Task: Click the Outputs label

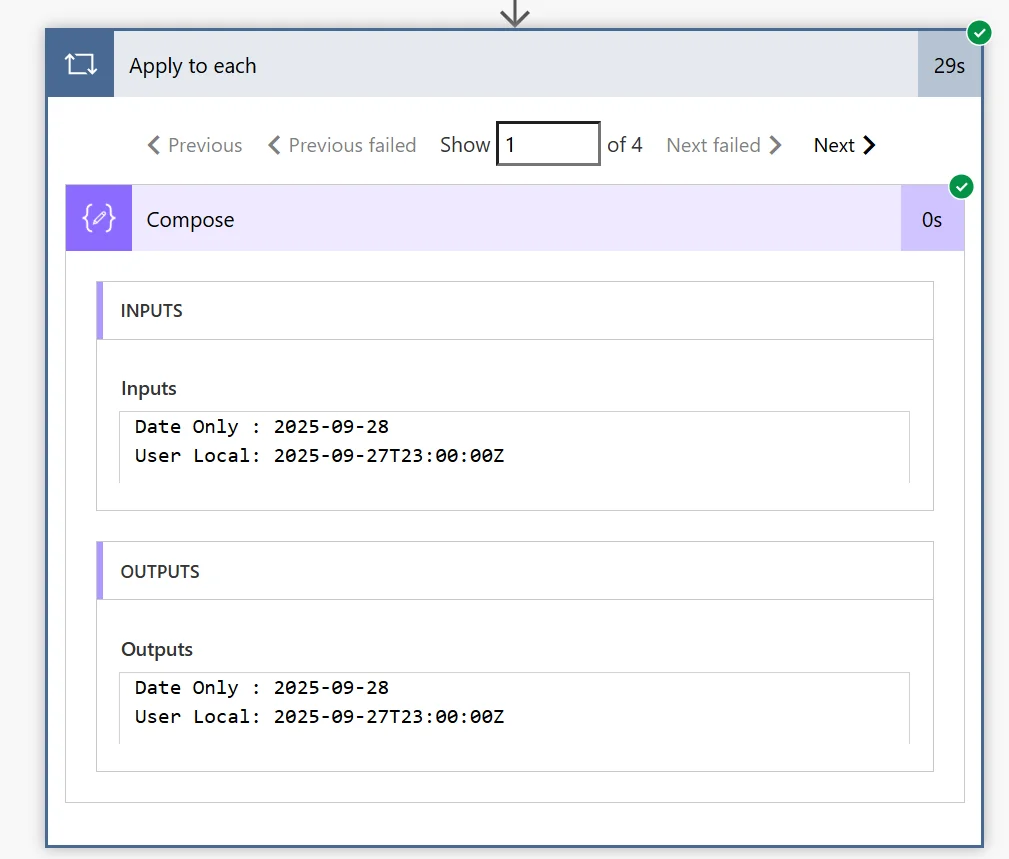Action: [x=157, y=649]
